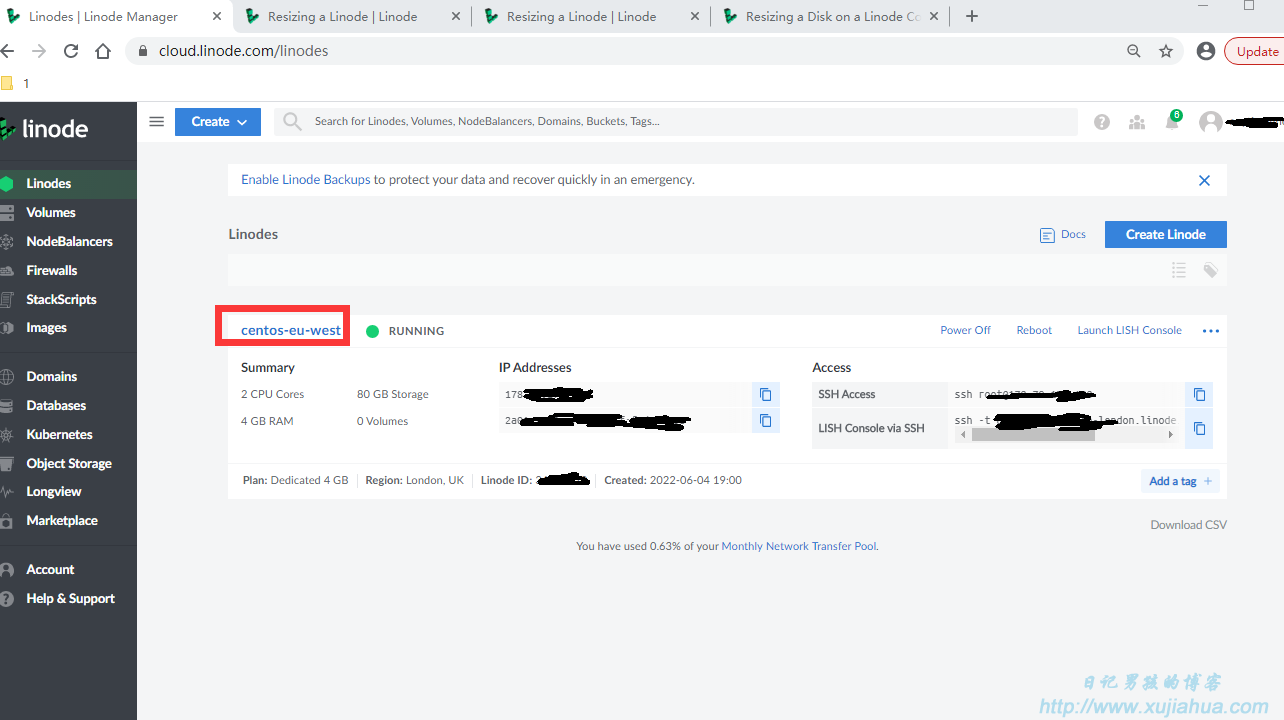Click the search Linodes field
This screenshot has height=720, width=1284.
[676, 122]
